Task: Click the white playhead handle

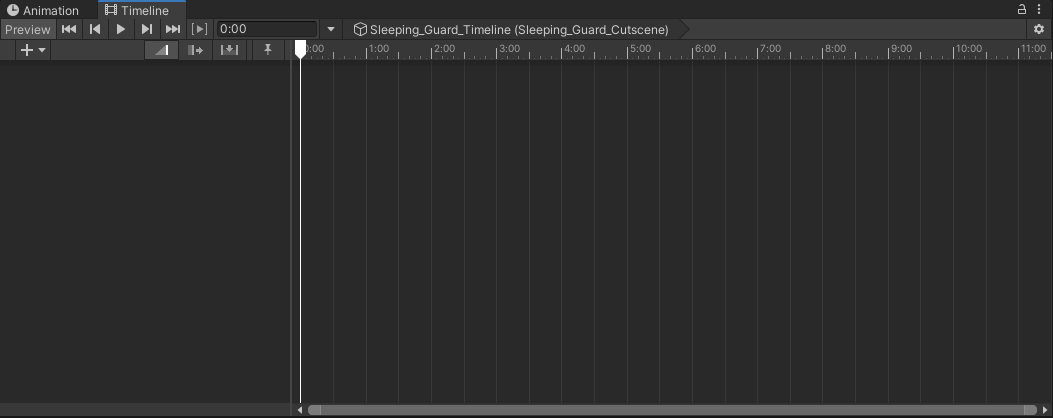Action: [300, 49]
